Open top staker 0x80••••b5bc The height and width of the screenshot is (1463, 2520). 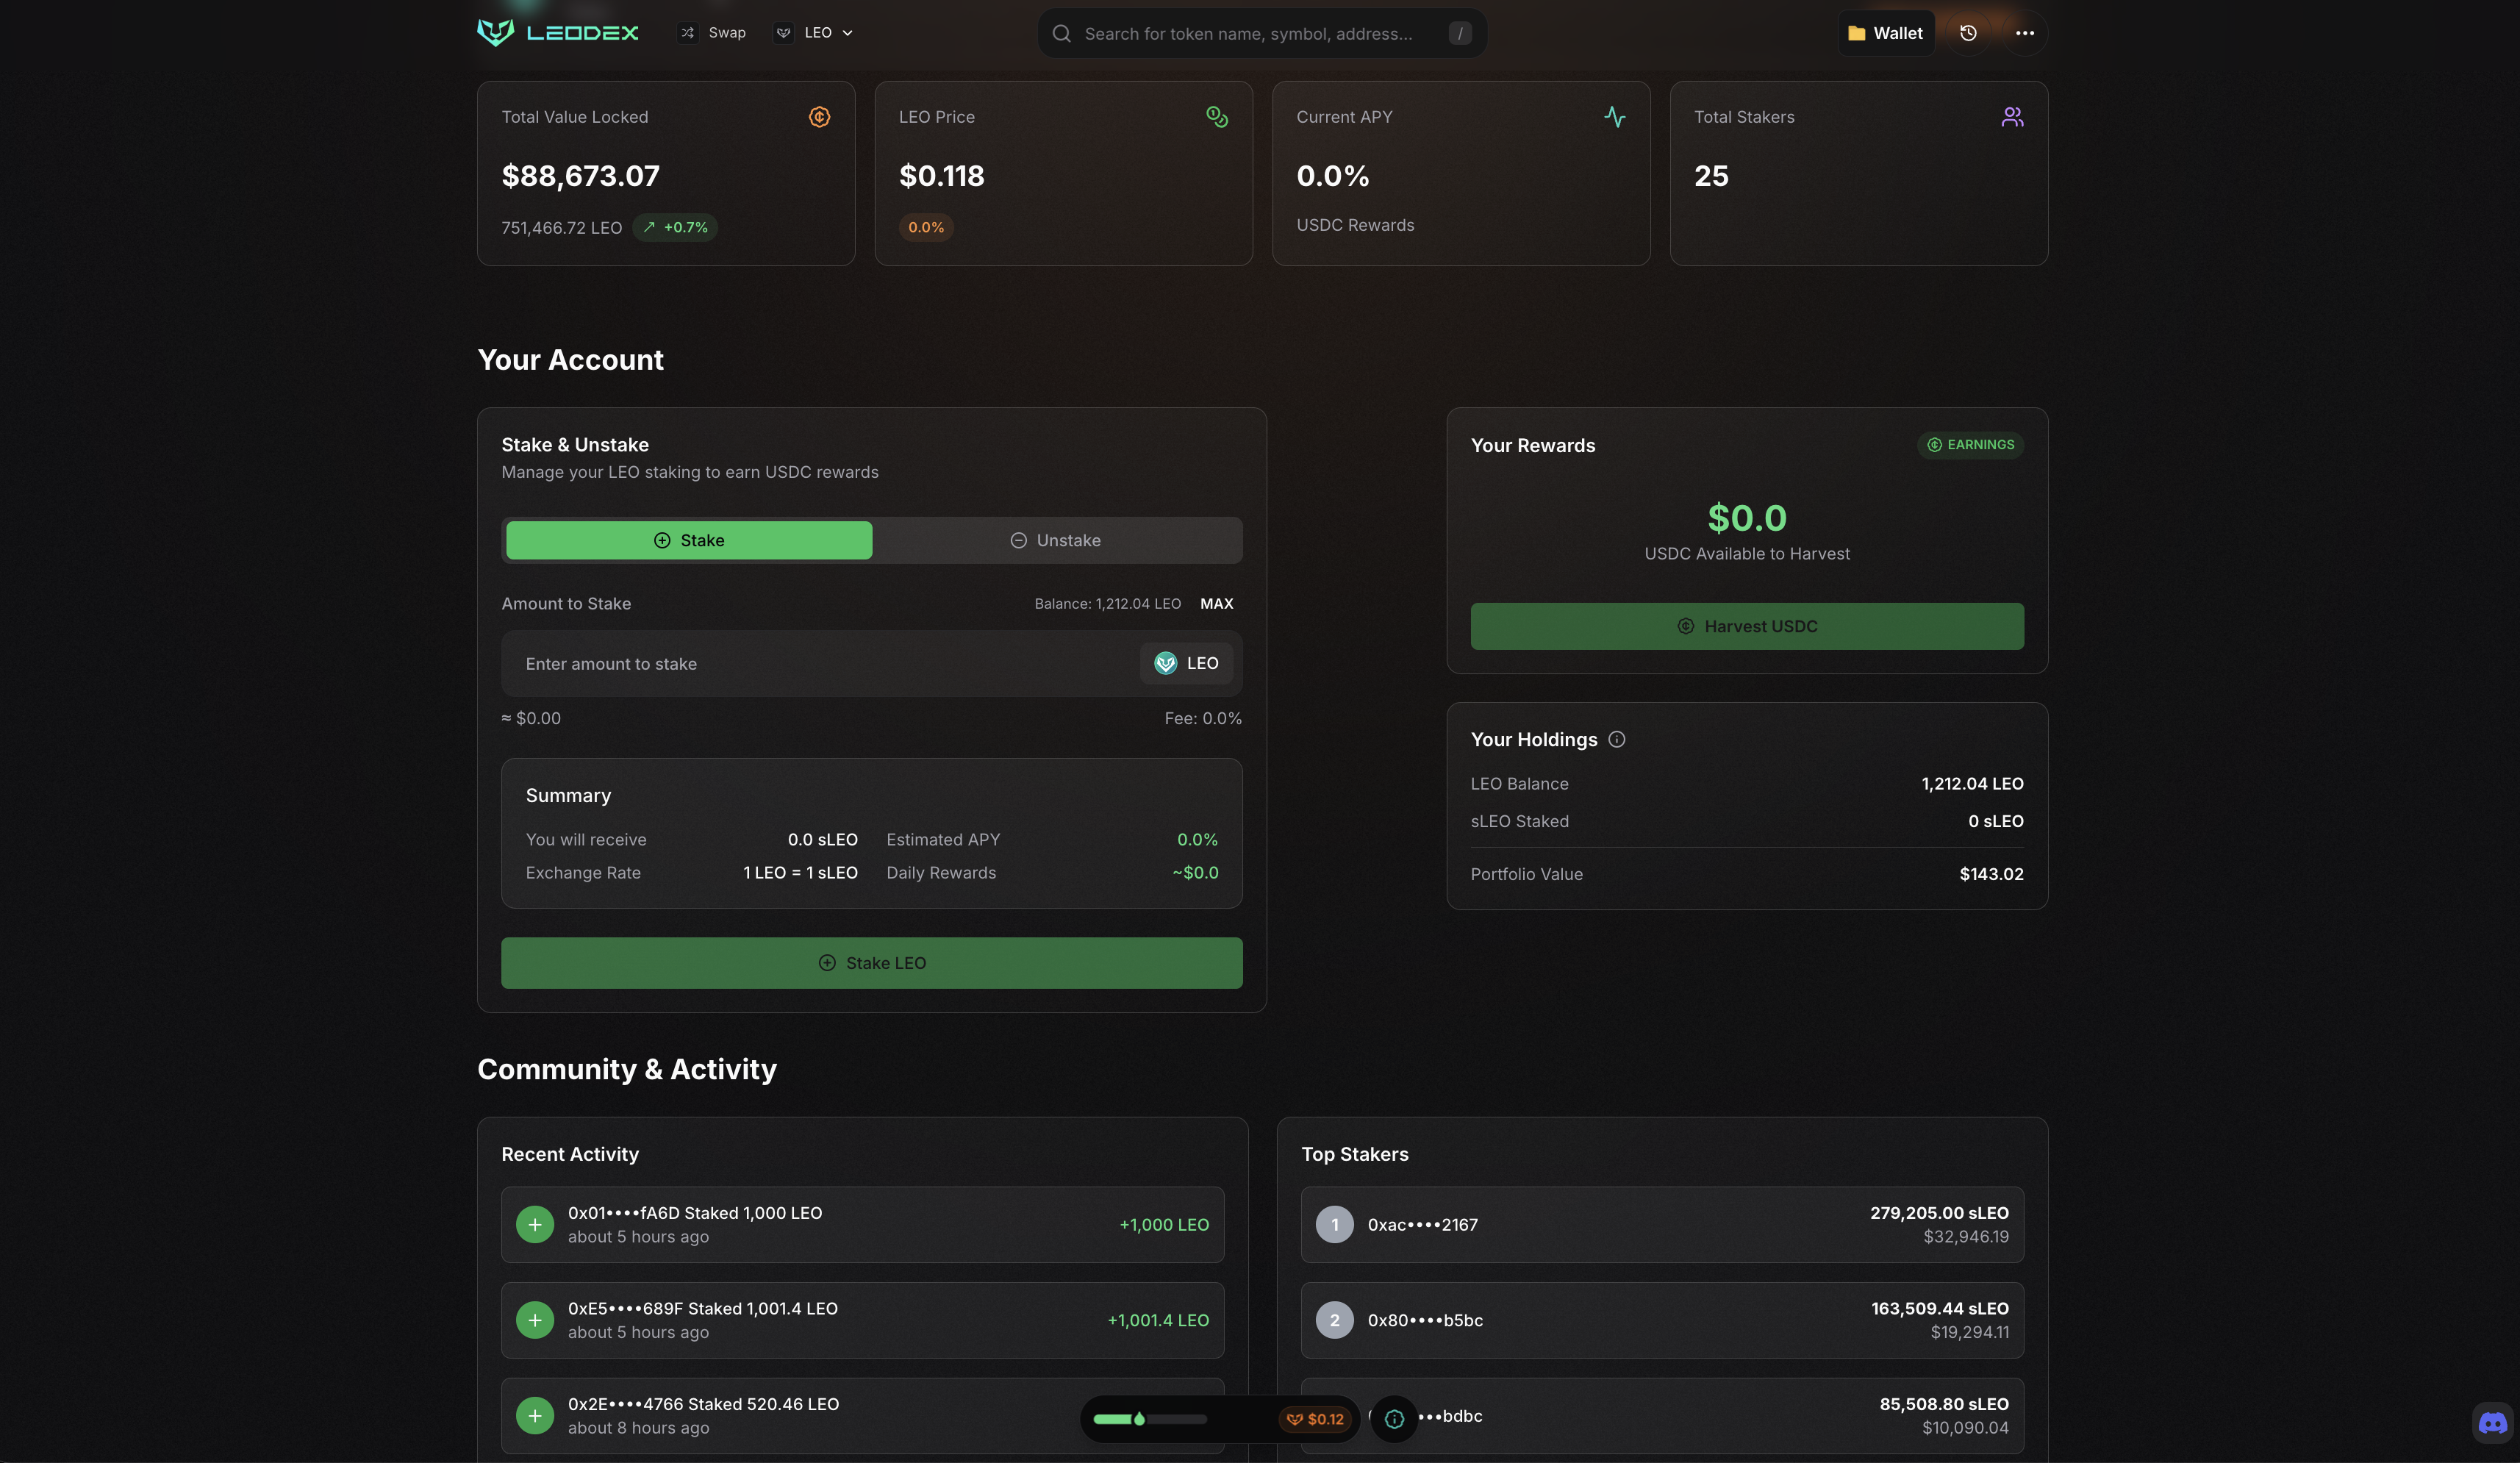coord(1662,1320)
